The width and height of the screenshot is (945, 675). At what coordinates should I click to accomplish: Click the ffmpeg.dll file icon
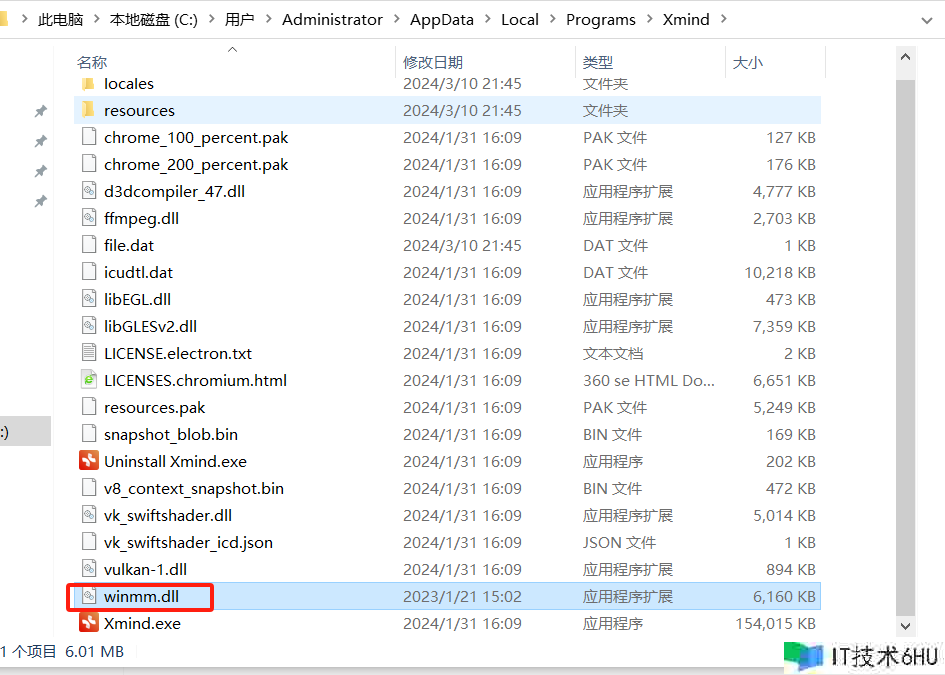[89, 218]
